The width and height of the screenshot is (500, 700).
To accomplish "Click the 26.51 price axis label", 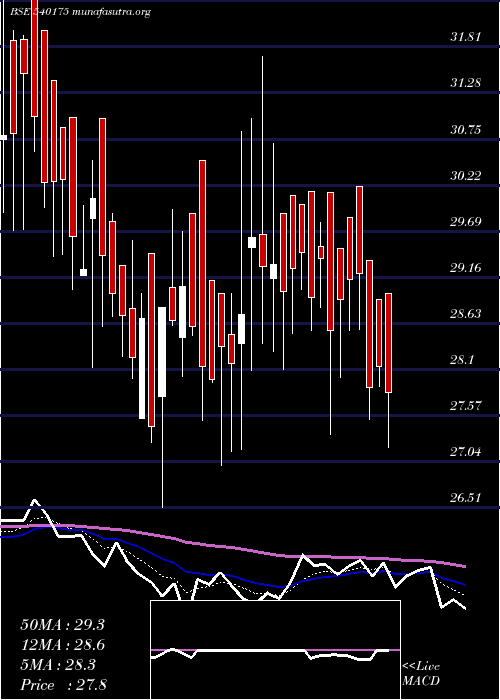I will [x=466, y=497].
